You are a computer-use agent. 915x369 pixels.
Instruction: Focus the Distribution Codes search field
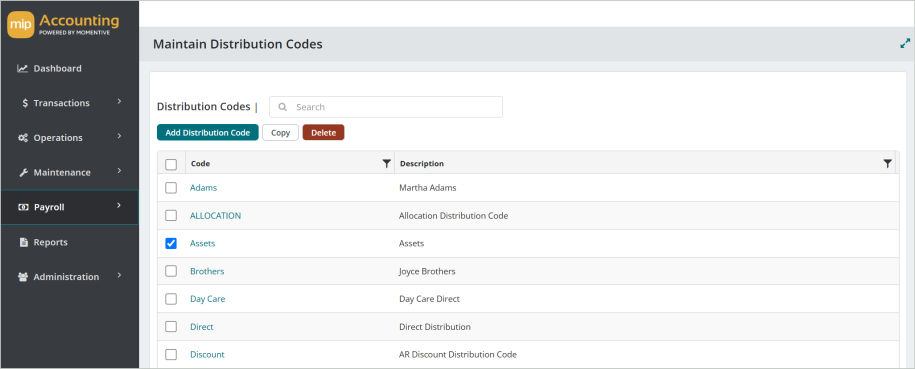[x=386, y=107]
